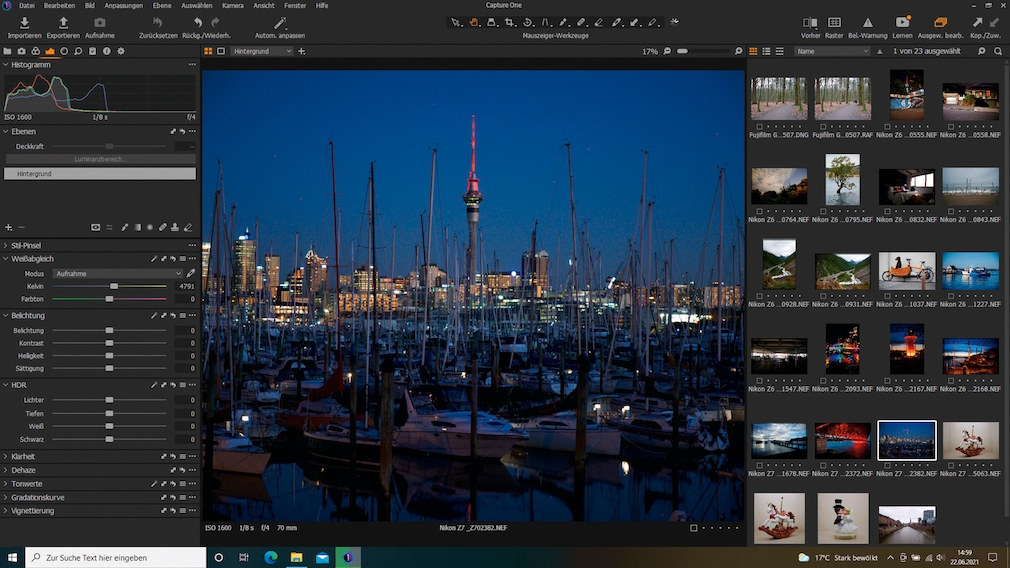Expand the Klarheit panel
This screenshot has width=1010, height=568.
[x=23, y=456]
